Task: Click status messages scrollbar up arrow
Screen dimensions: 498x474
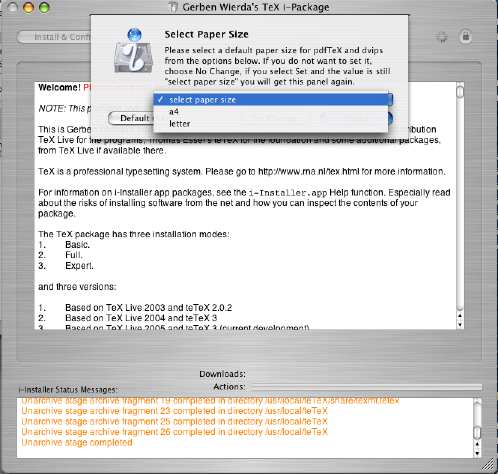Action: [x=477, y=444]
